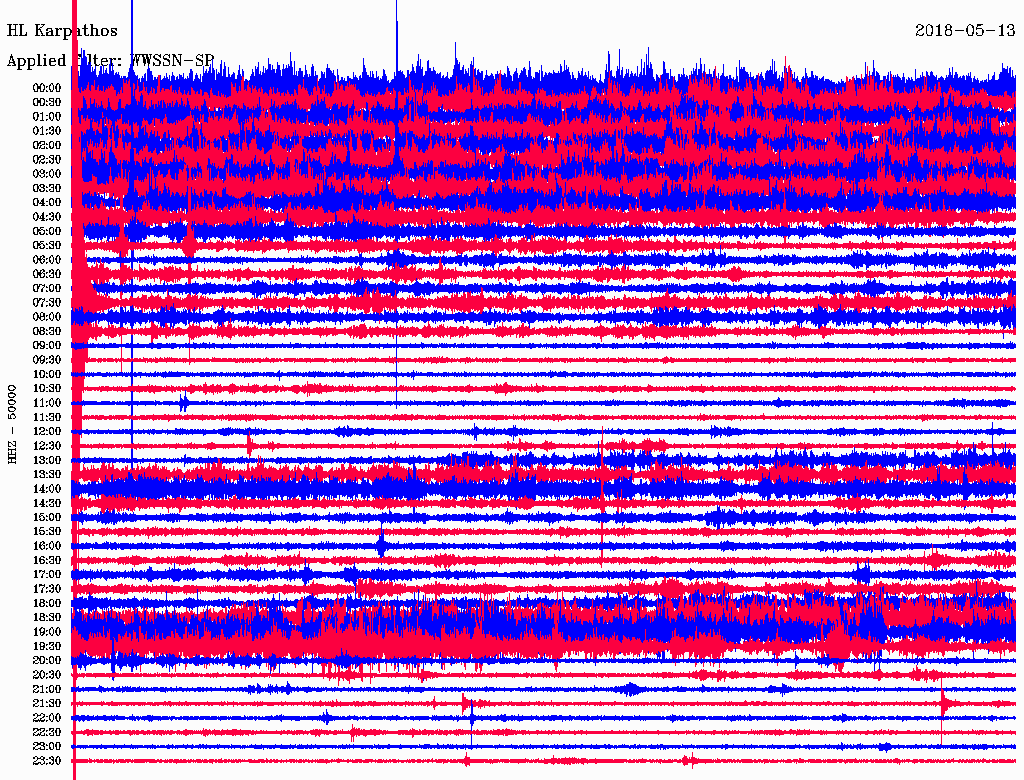Select the 07:30 time label
The width and height of the screenshot is (1024, 780).
click(46, 303)
